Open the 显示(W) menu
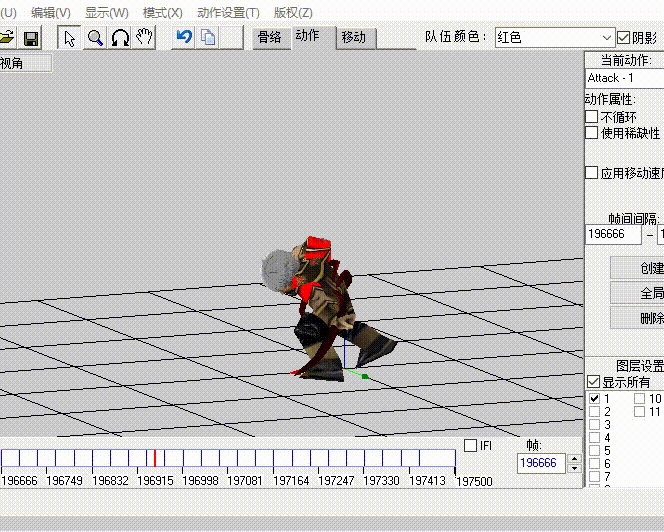 pos(107,13)
